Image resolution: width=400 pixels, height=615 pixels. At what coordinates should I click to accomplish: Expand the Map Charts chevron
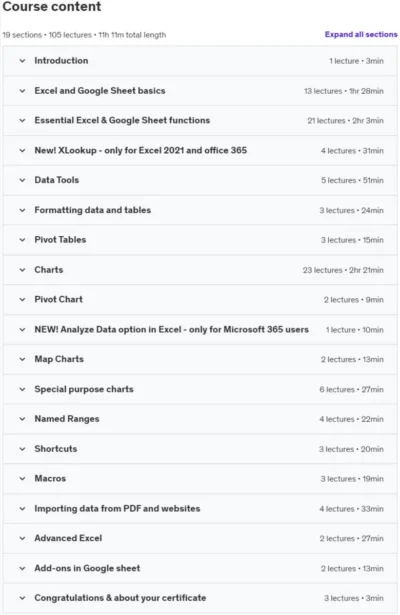point(22,359)
